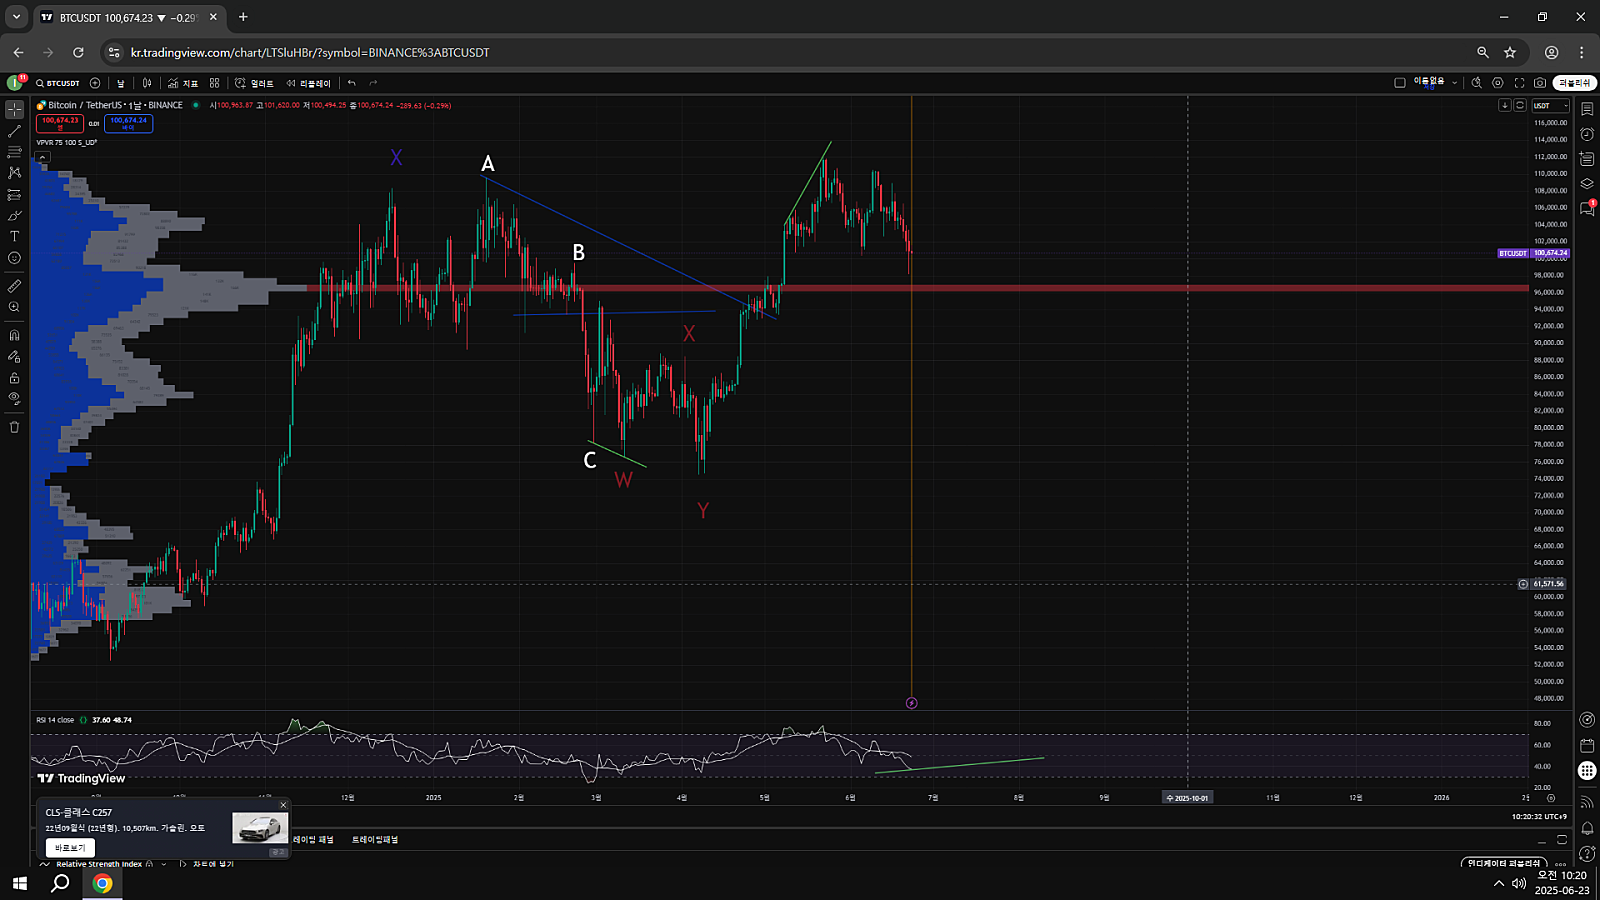Open quick search icon in top toolbar
This screenshot has width=1600, height=900.
click(1477, 83)
